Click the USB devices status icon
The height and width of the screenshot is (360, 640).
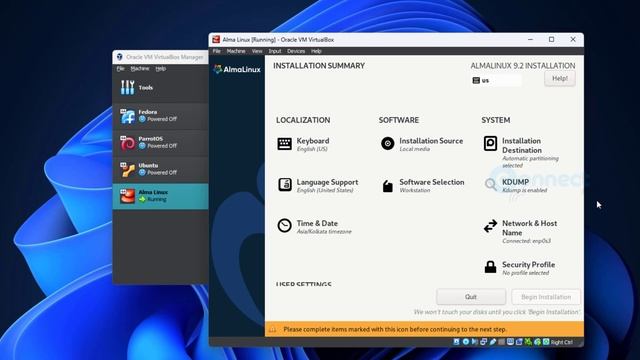click(x=493, y=342)
